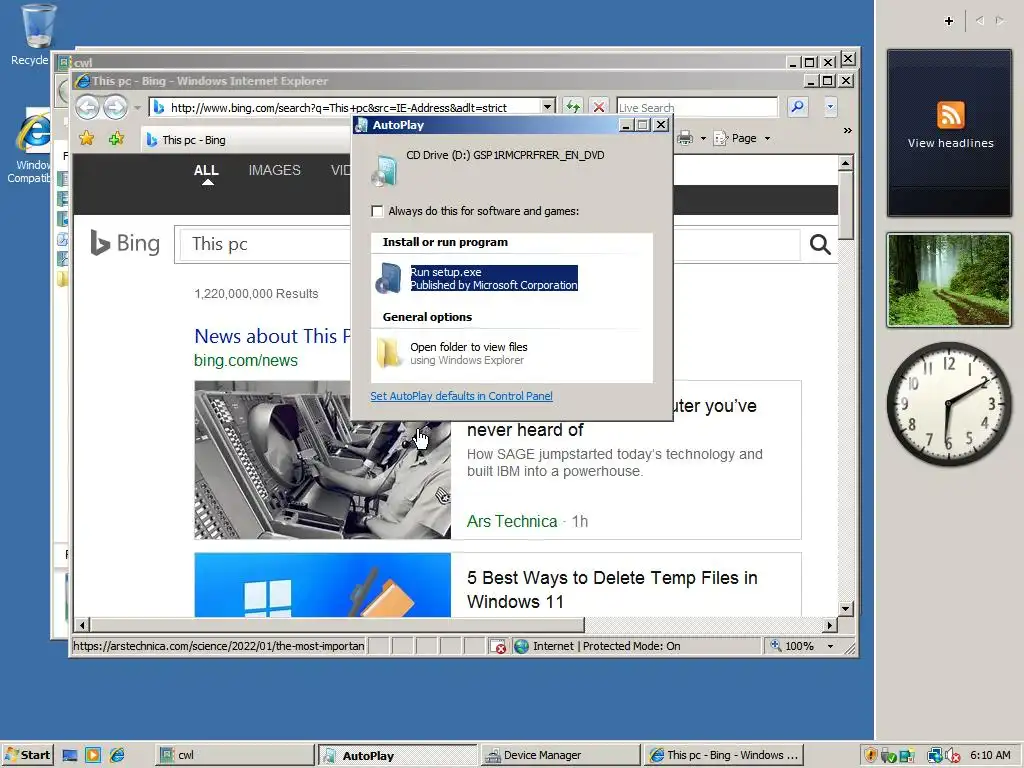
Task: Click Show Desktop quick launch icon
Action: click(x=70, y=755)
